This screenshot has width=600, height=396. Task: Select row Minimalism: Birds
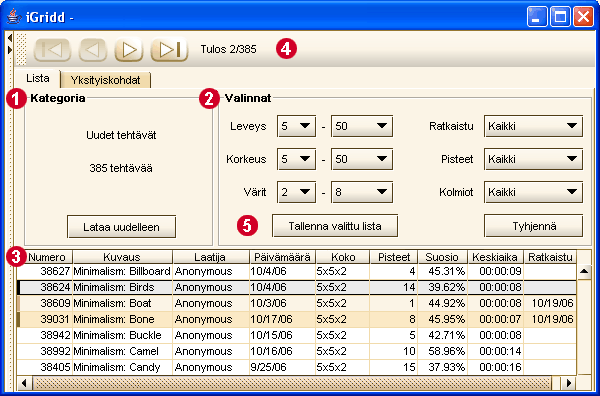297,287
